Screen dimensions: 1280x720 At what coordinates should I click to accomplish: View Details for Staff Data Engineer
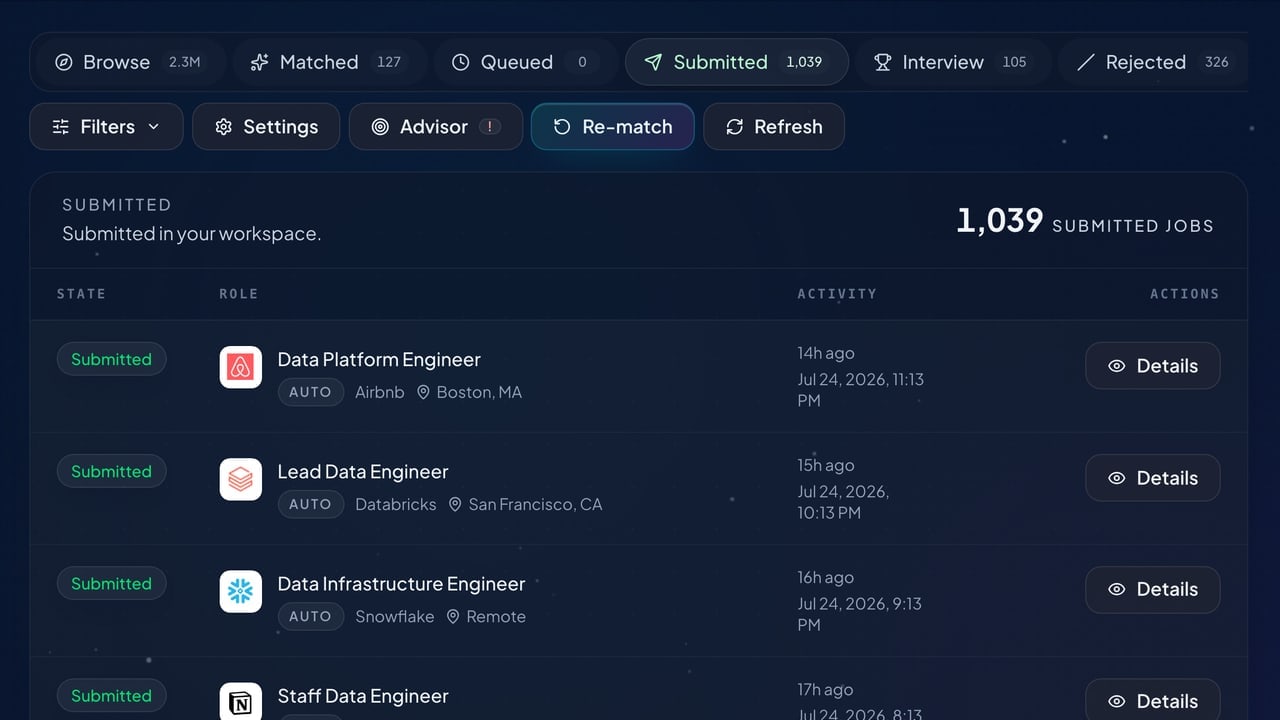[x=1153, y=700]
